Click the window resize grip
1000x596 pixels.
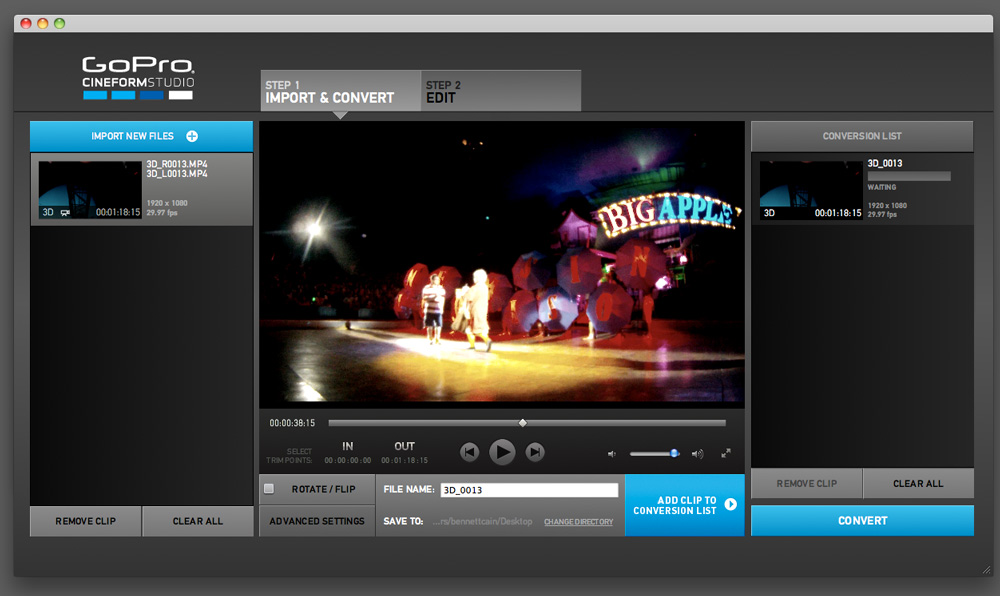tap(987, 569)
